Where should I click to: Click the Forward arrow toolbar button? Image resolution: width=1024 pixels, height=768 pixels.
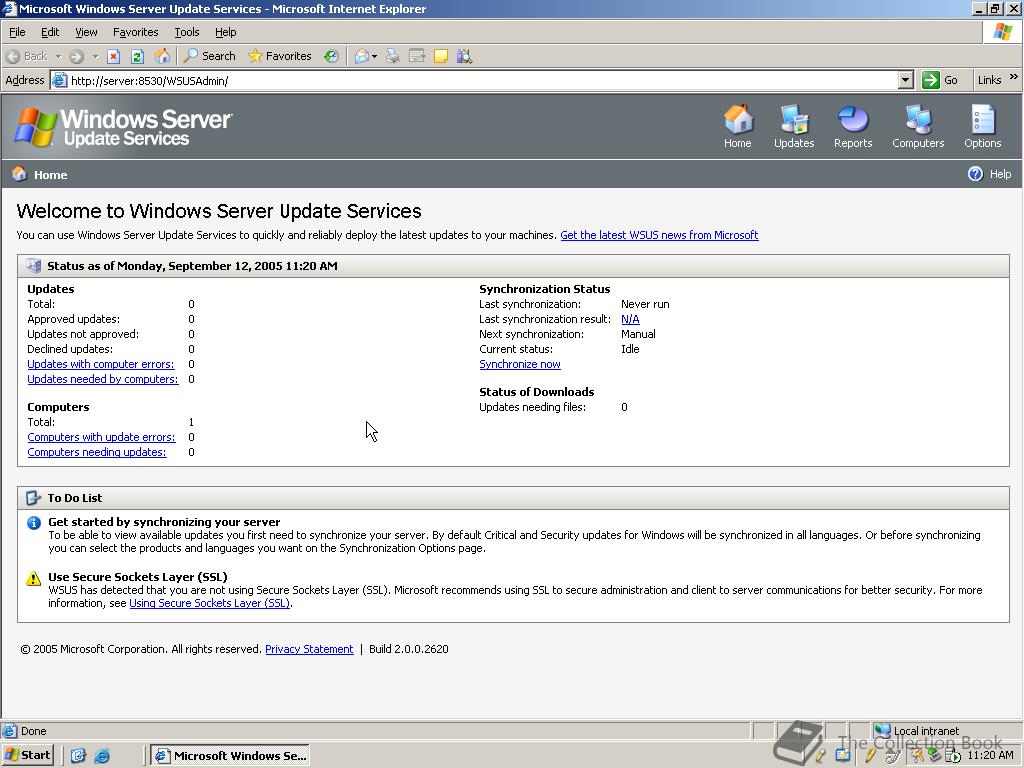pos(76,56)
